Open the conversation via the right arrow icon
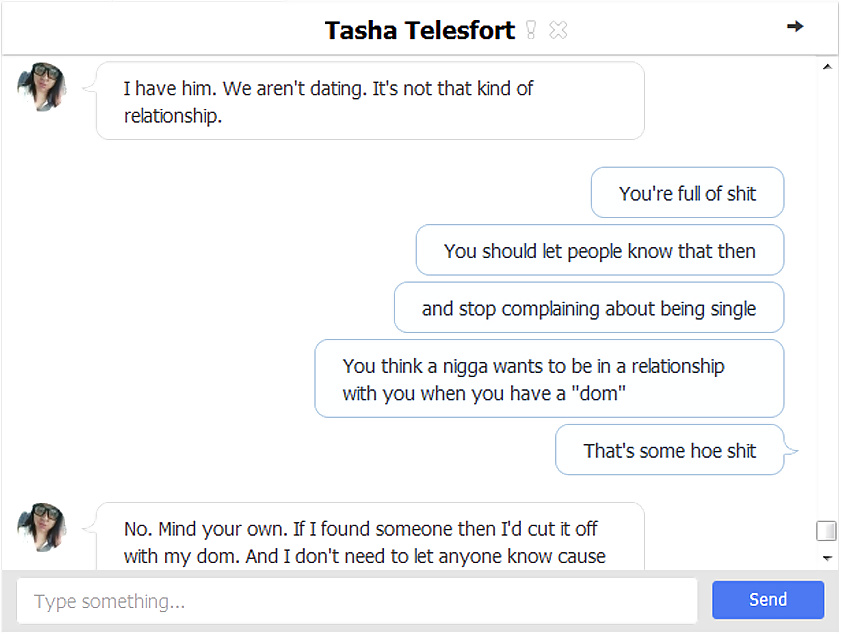 [795, 27]
